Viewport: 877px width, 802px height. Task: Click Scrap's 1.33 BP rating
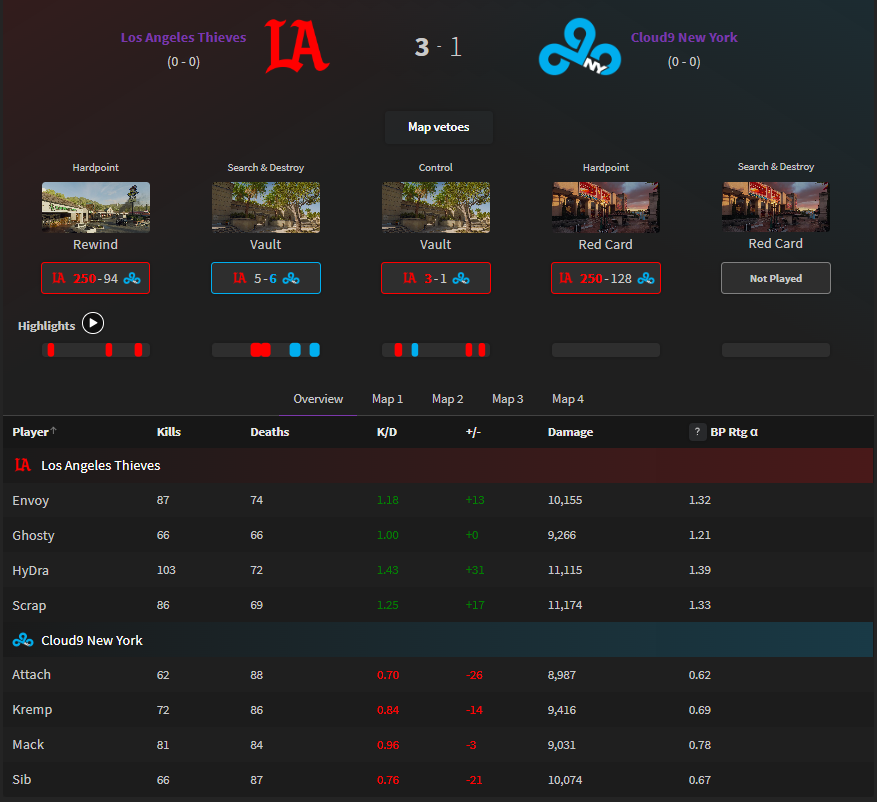tap(700, 605)
